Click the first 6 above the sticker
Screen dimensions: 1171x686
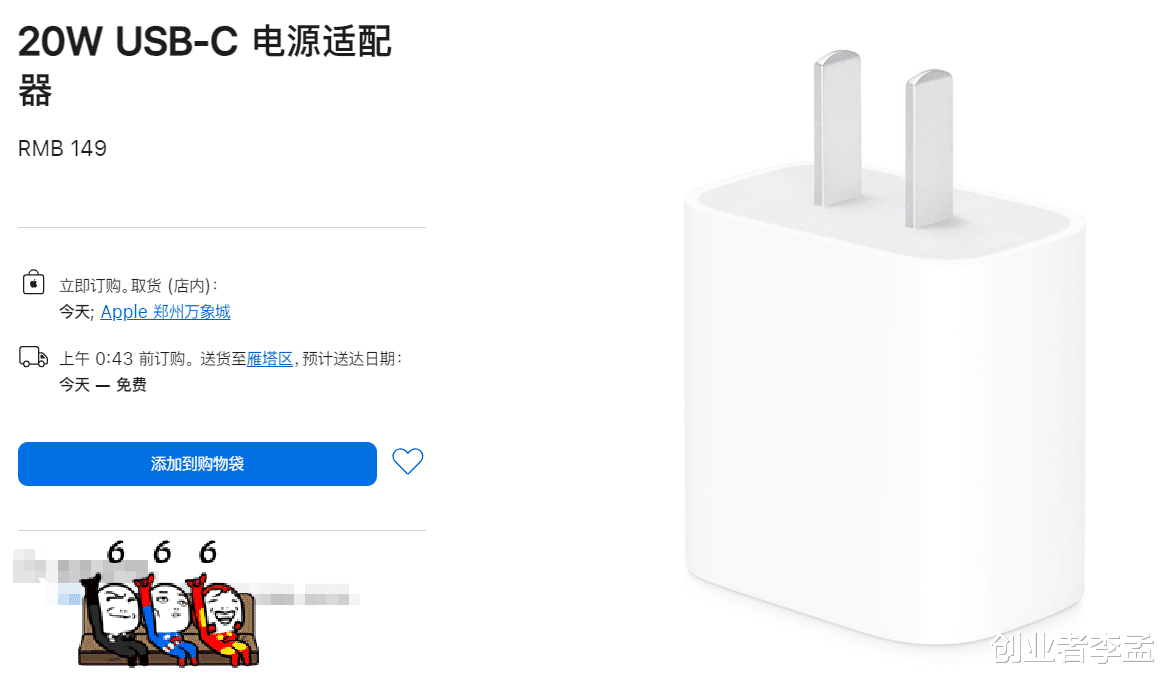tap(116, 553)
